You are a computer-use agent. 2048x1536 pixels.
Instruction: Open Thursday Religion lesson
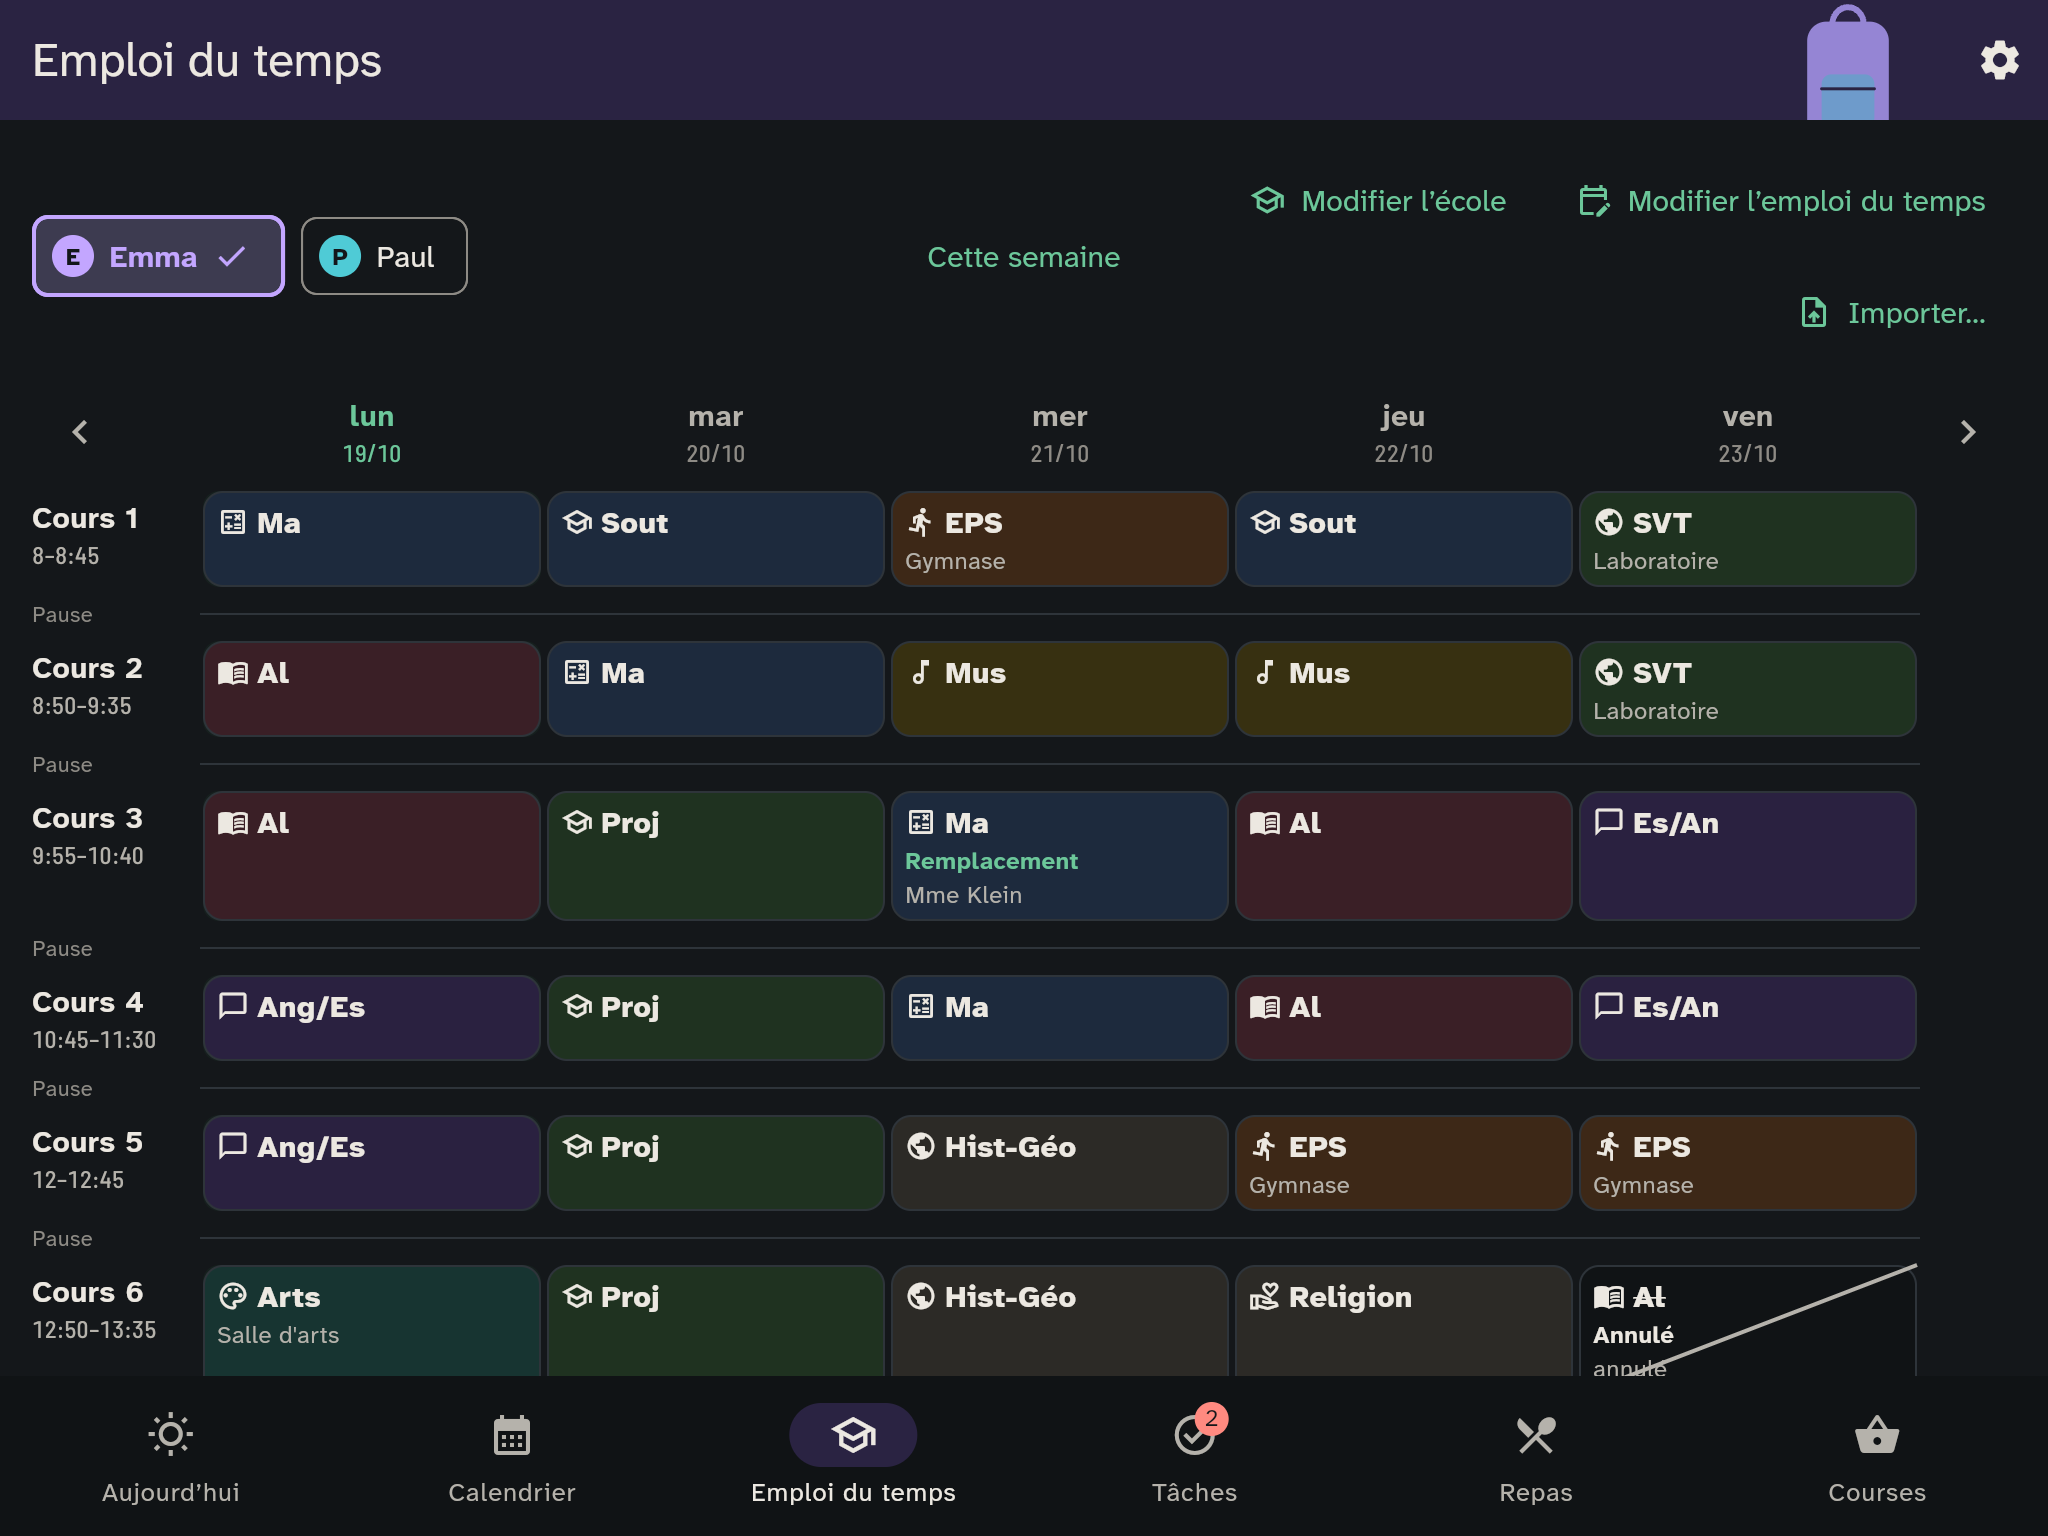coord(1404,1321)
